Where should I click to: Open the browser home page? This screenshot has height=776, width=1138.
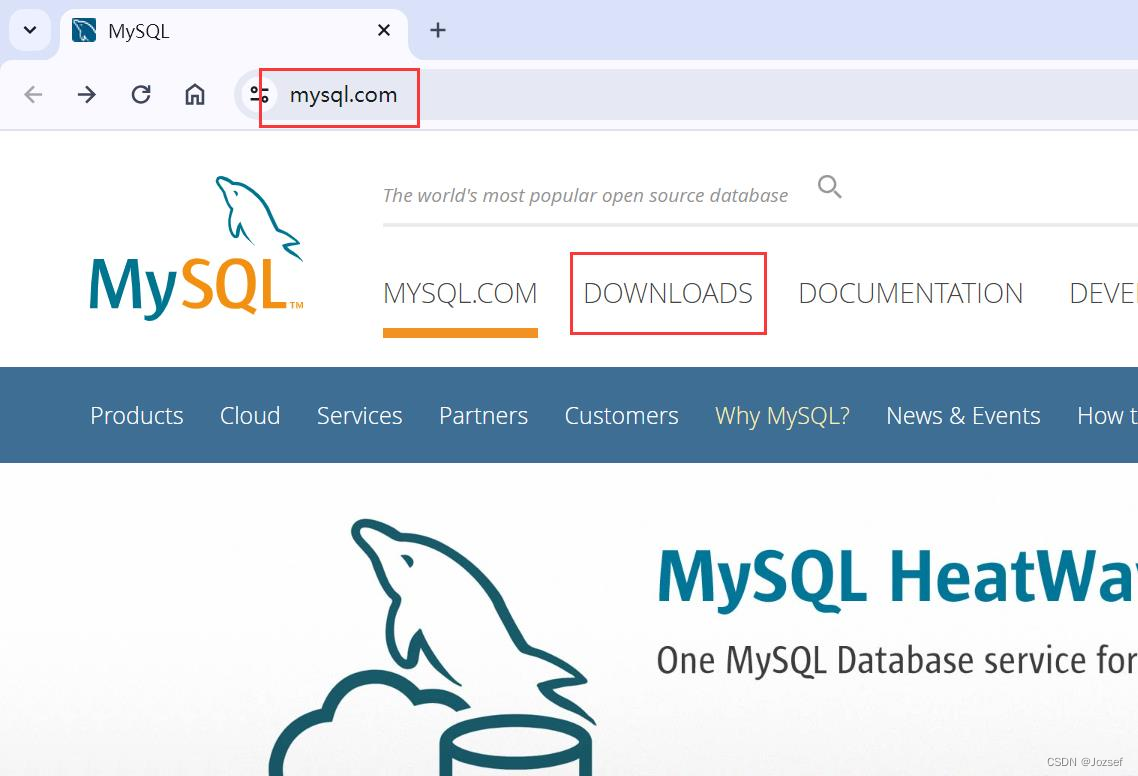point(195,94)
